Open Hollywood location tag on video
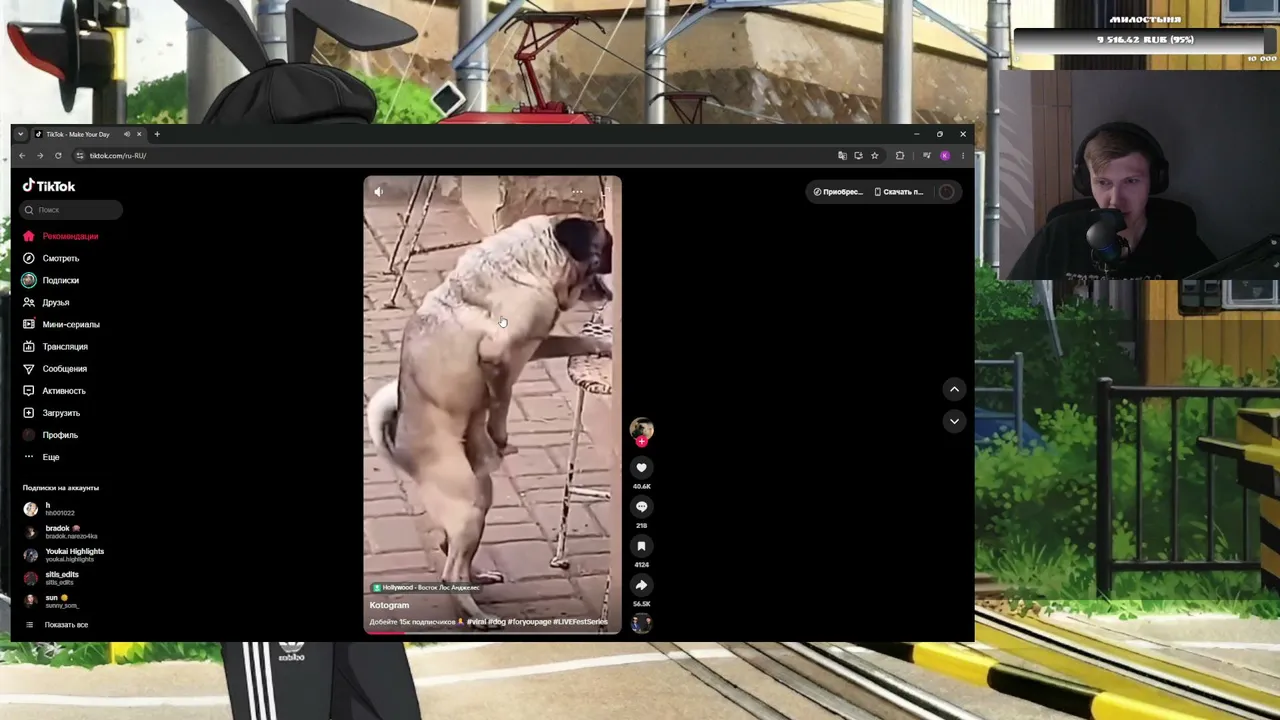Image resolution: width=1280 pixels, height=720 pixels. coord(426,587)
